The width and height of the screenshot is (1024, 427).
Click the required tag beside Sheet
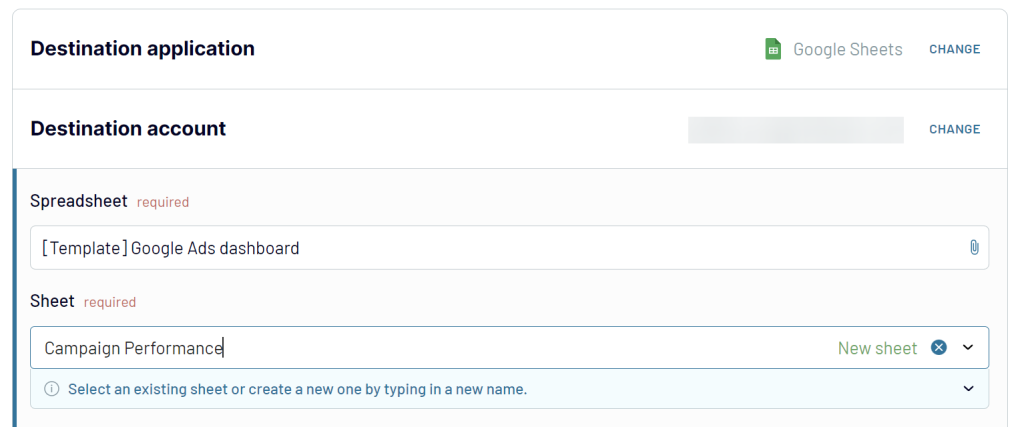point(110,302)
